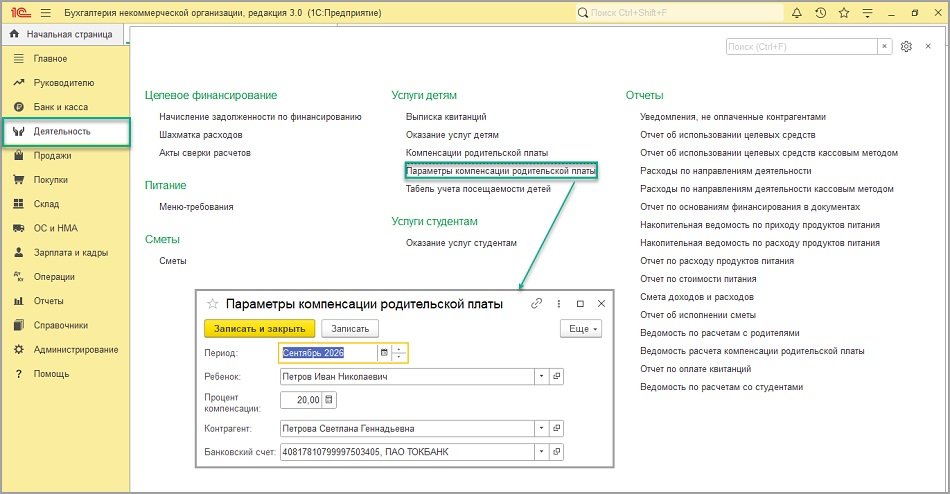Open Расходы по направлениям деятельности report

[x=725, y=171]
